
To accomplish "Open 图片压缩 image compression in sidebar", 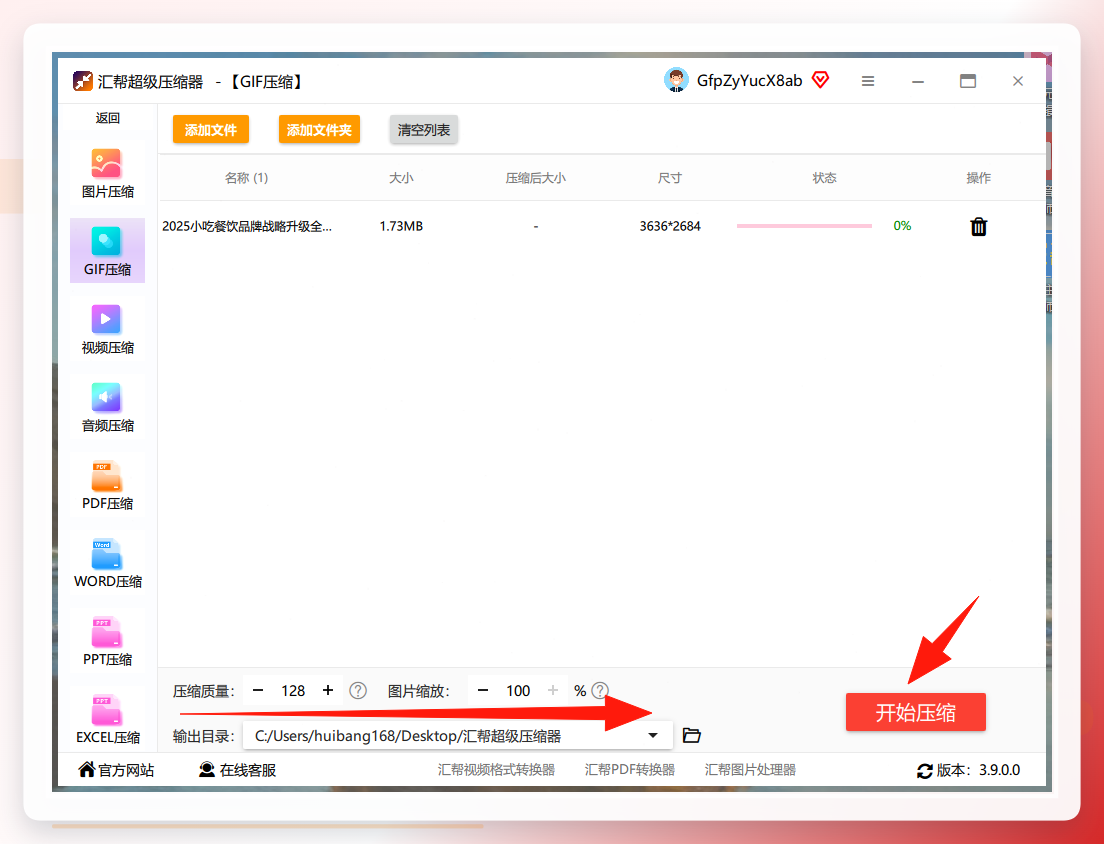I will point(107,173).
